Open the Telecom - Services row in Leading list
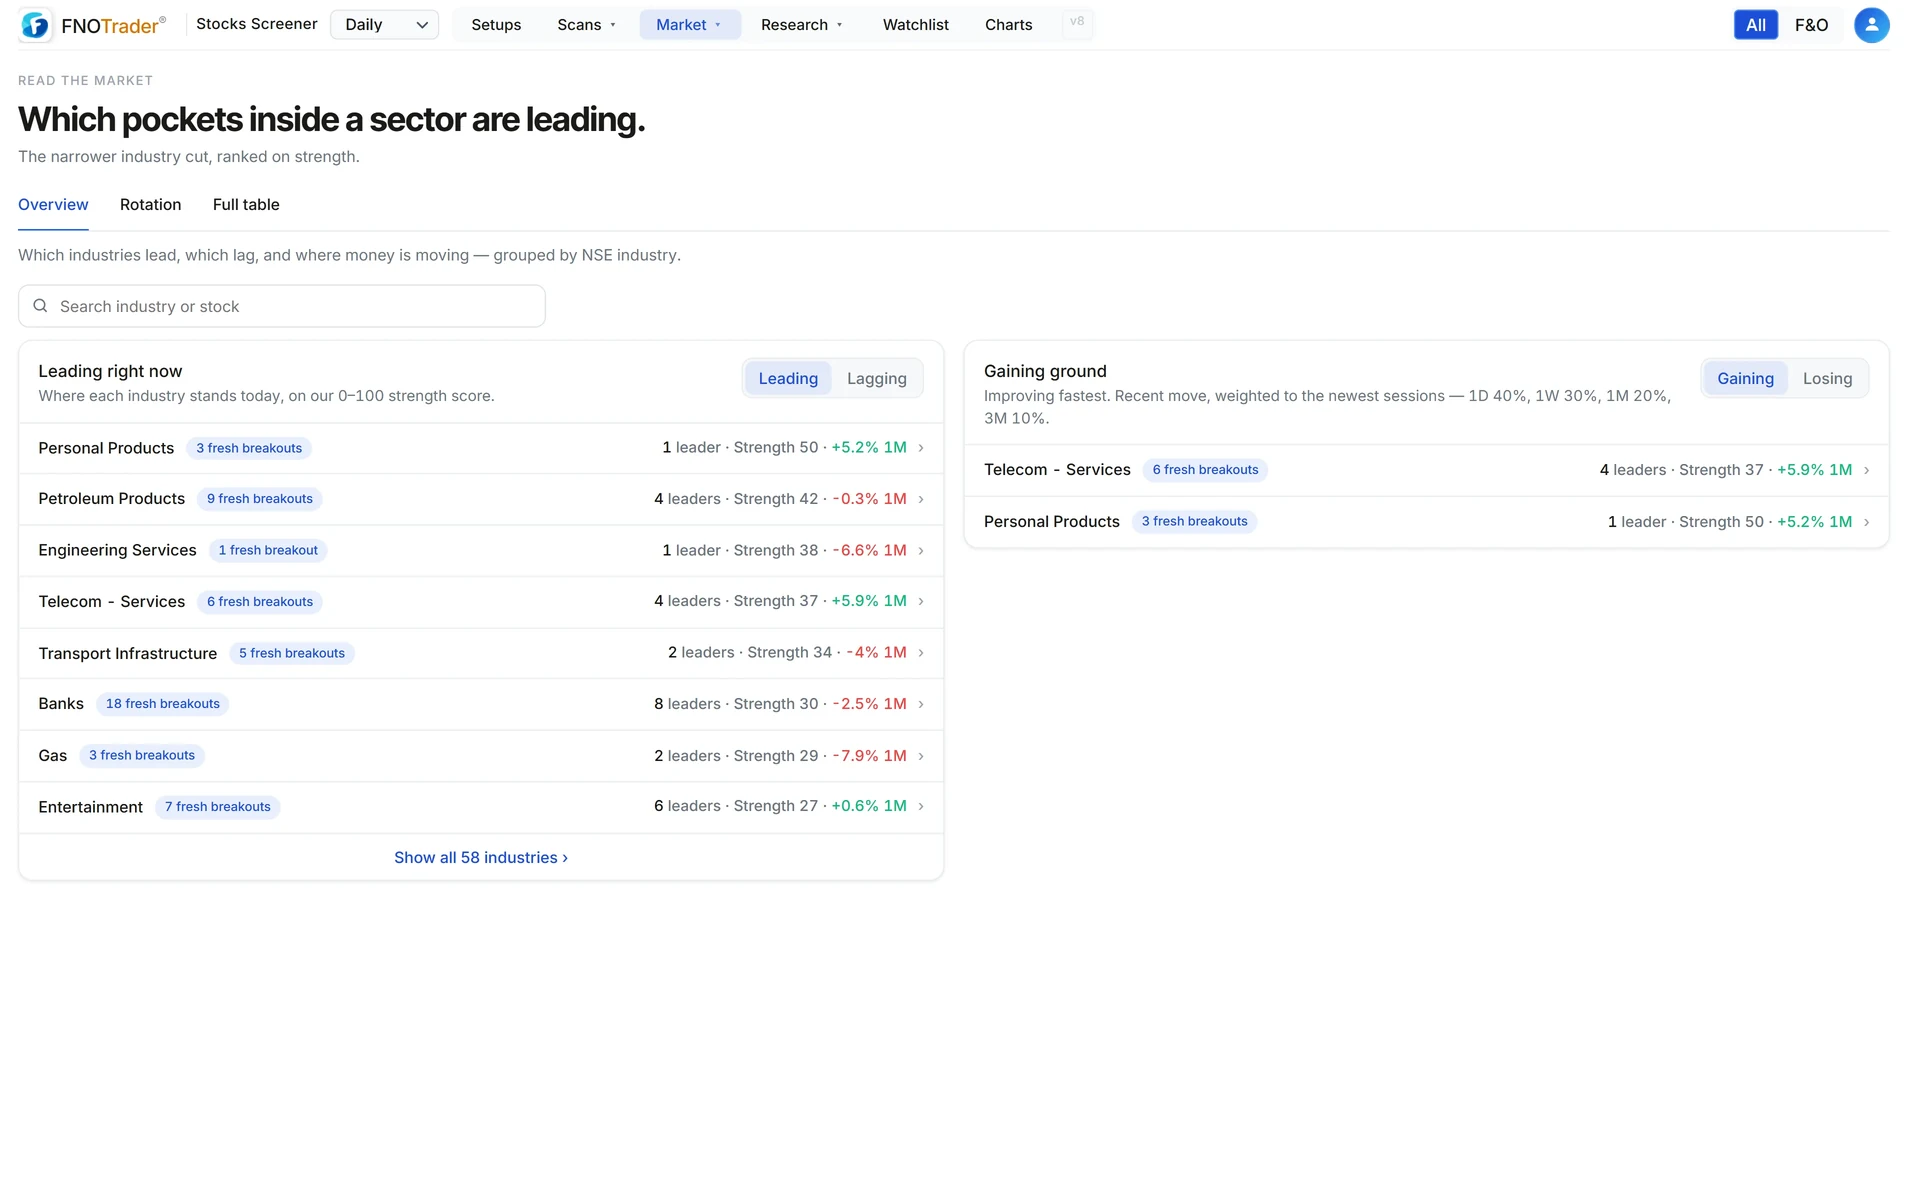 coord(481,602)
